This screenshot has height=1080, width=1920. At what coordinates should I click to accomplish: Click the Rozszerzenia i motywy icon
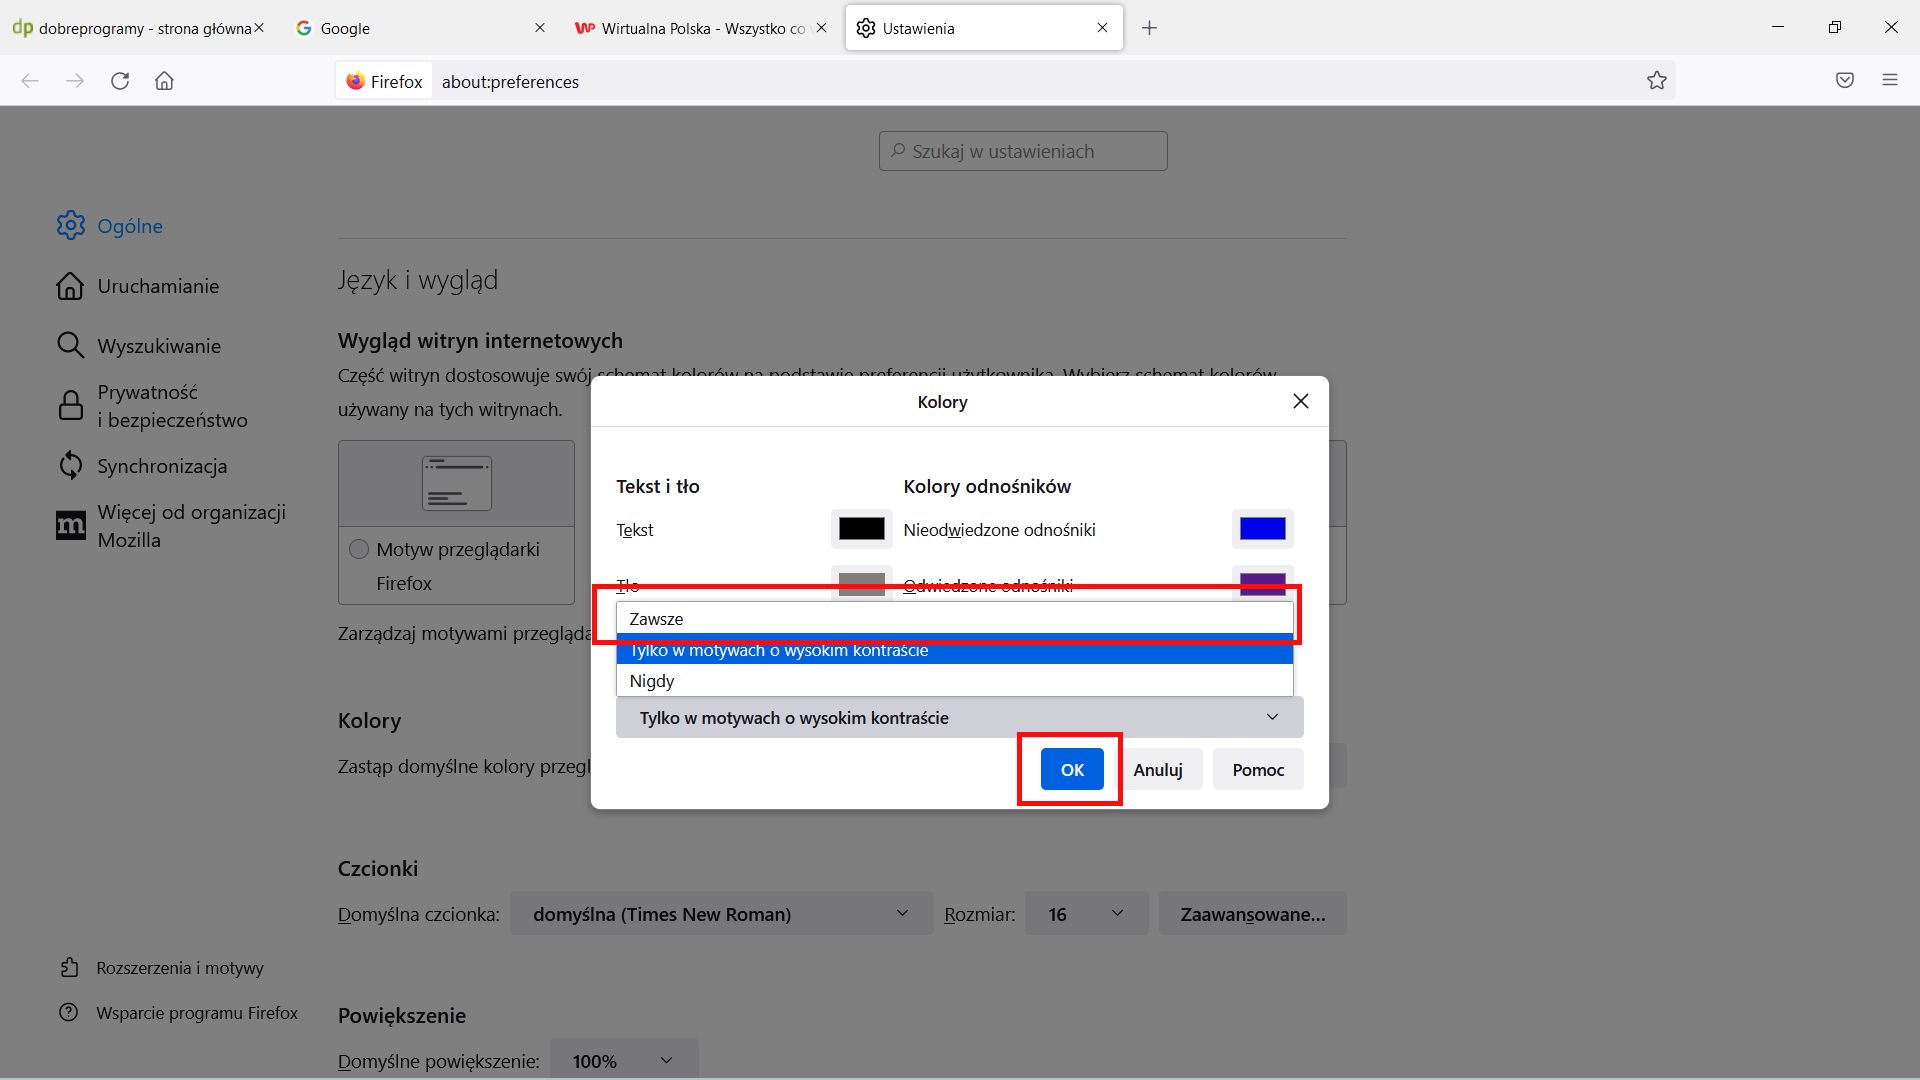coord(70,967)
